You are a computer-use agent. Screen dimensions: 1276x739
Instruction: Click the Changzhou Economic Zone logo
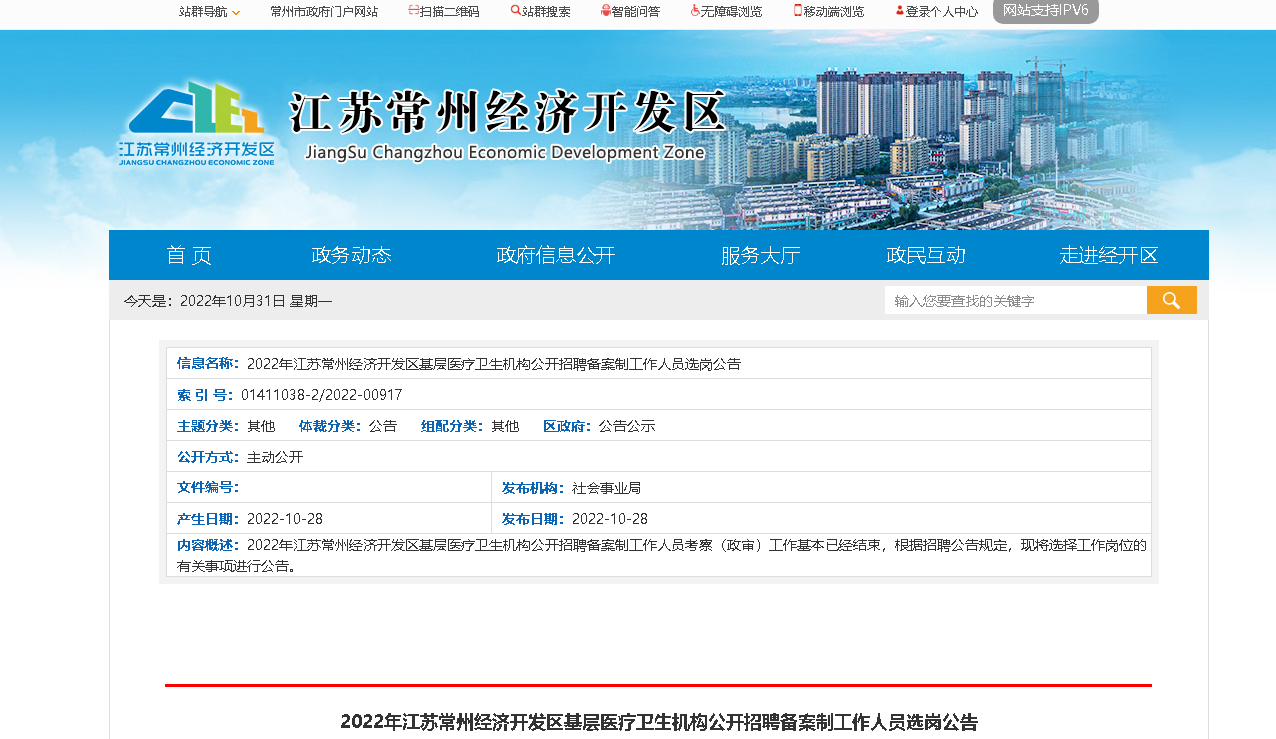(x=196, y=123)
